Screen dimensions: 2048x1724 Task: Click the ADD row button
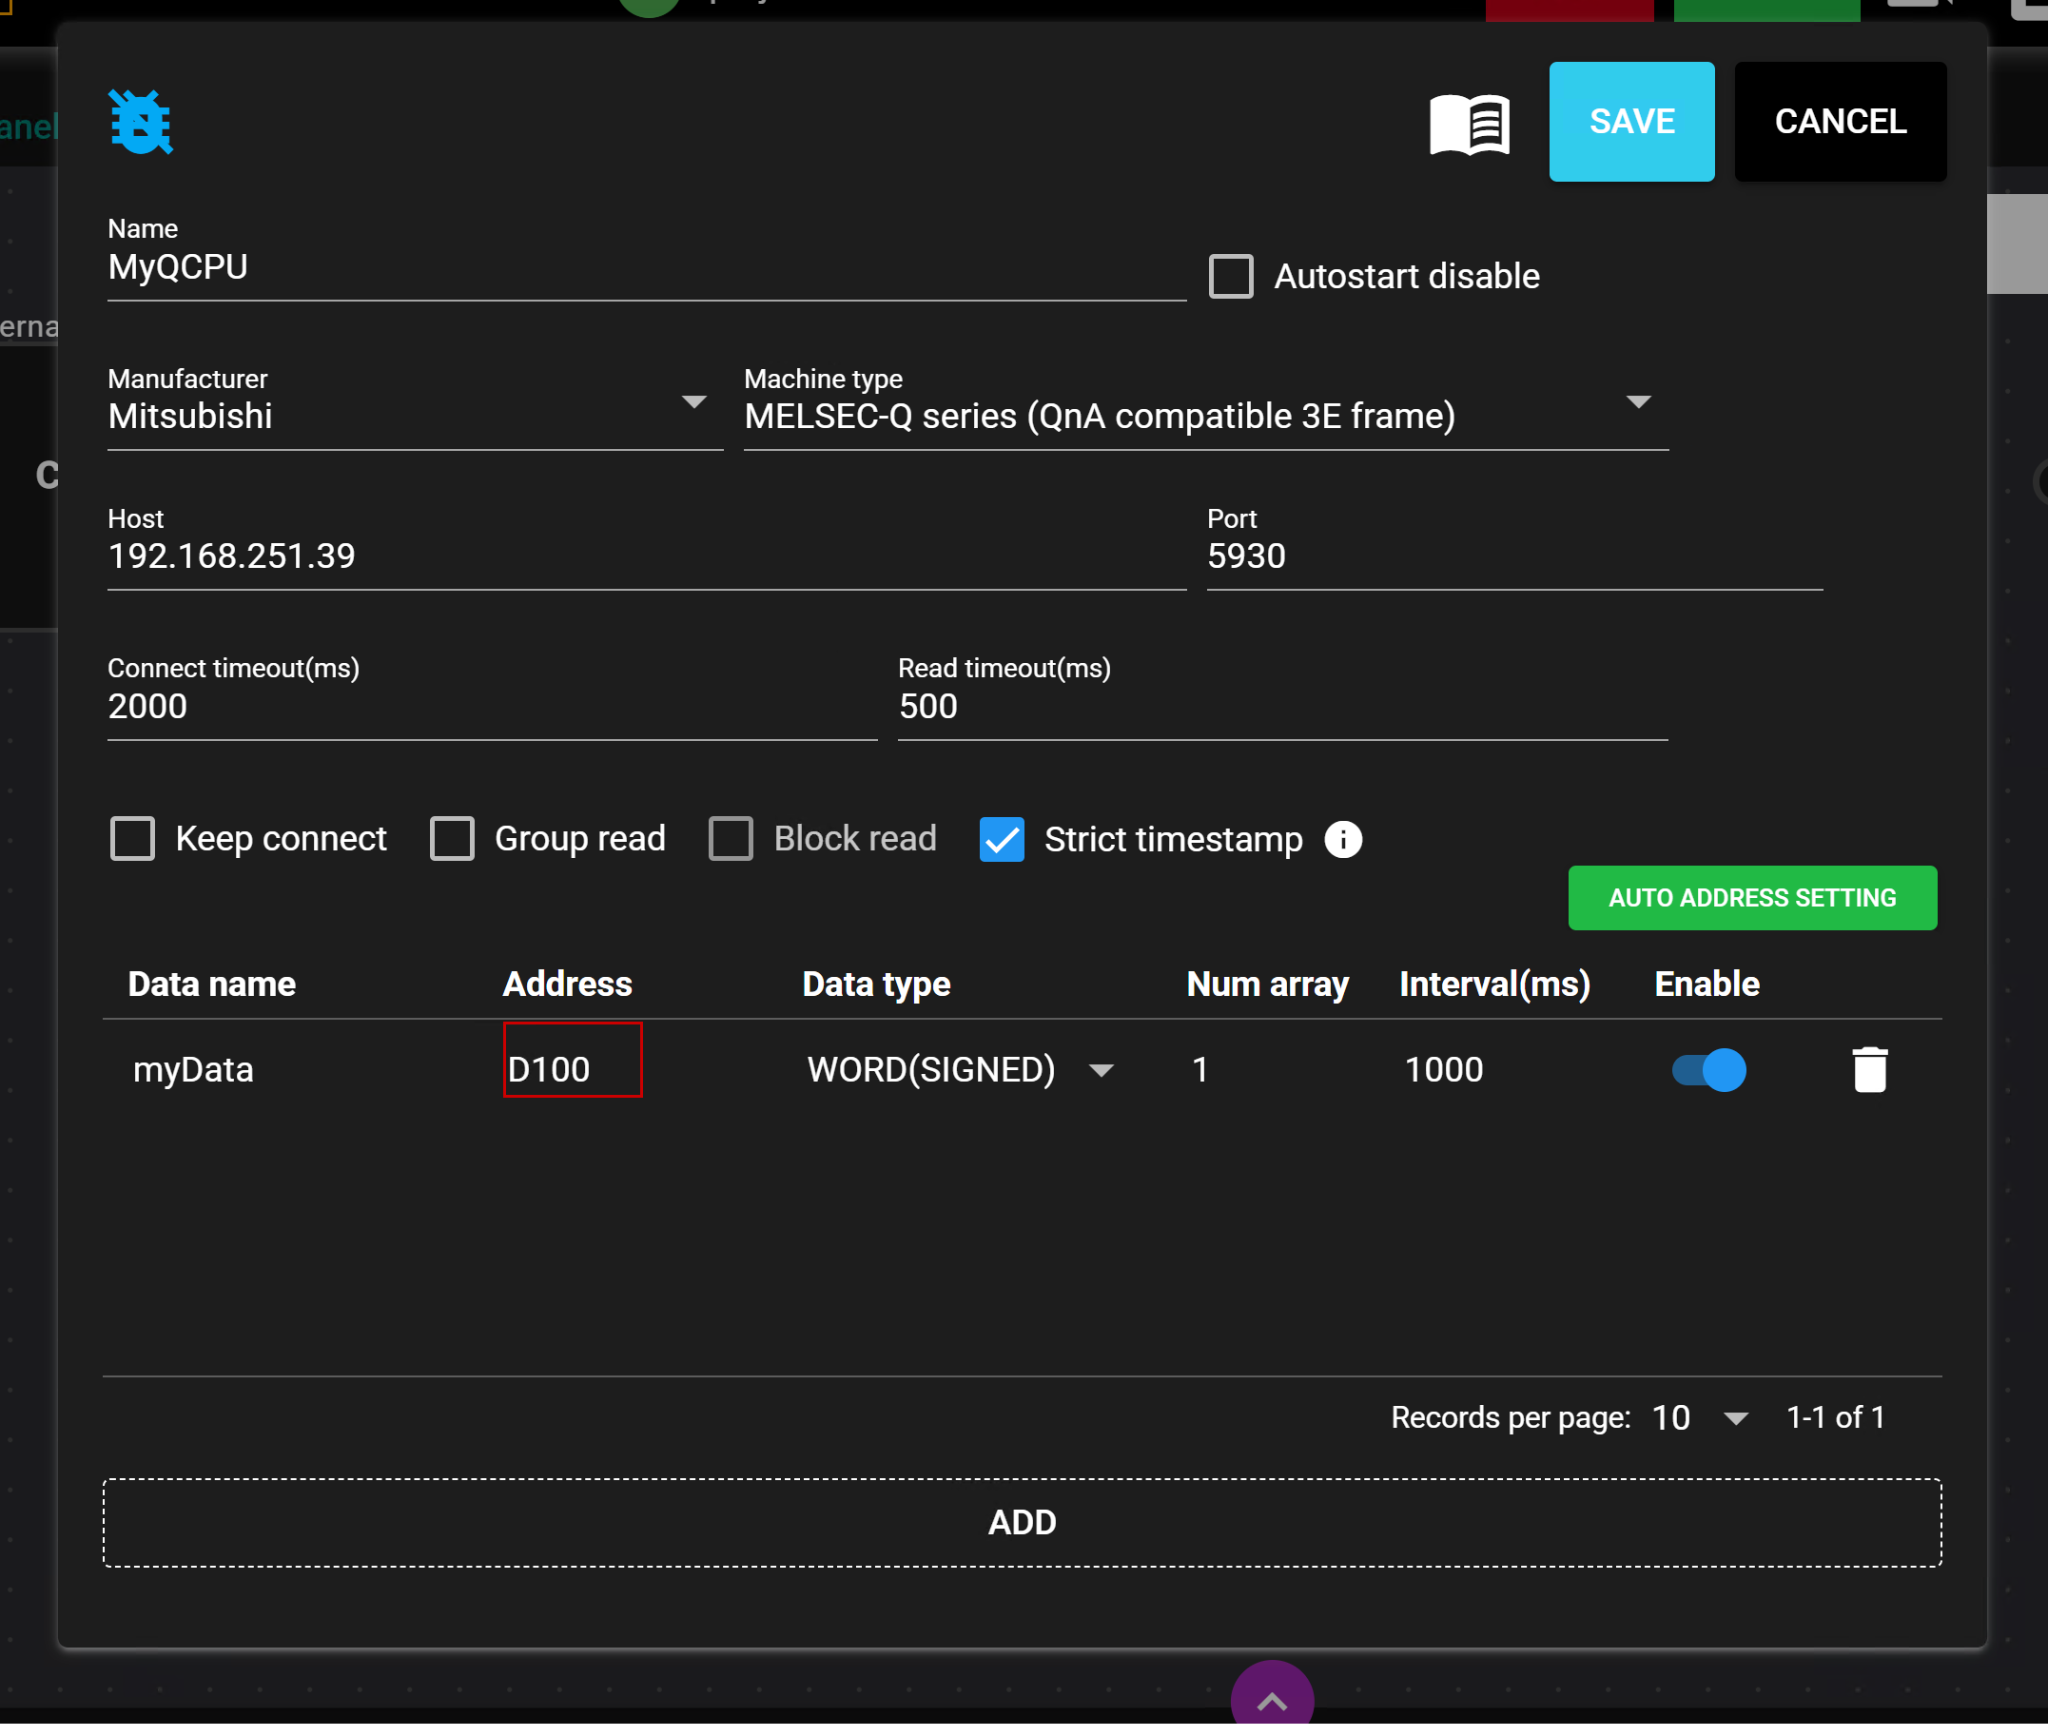pyautogui.click(x=1022, y=1522)
